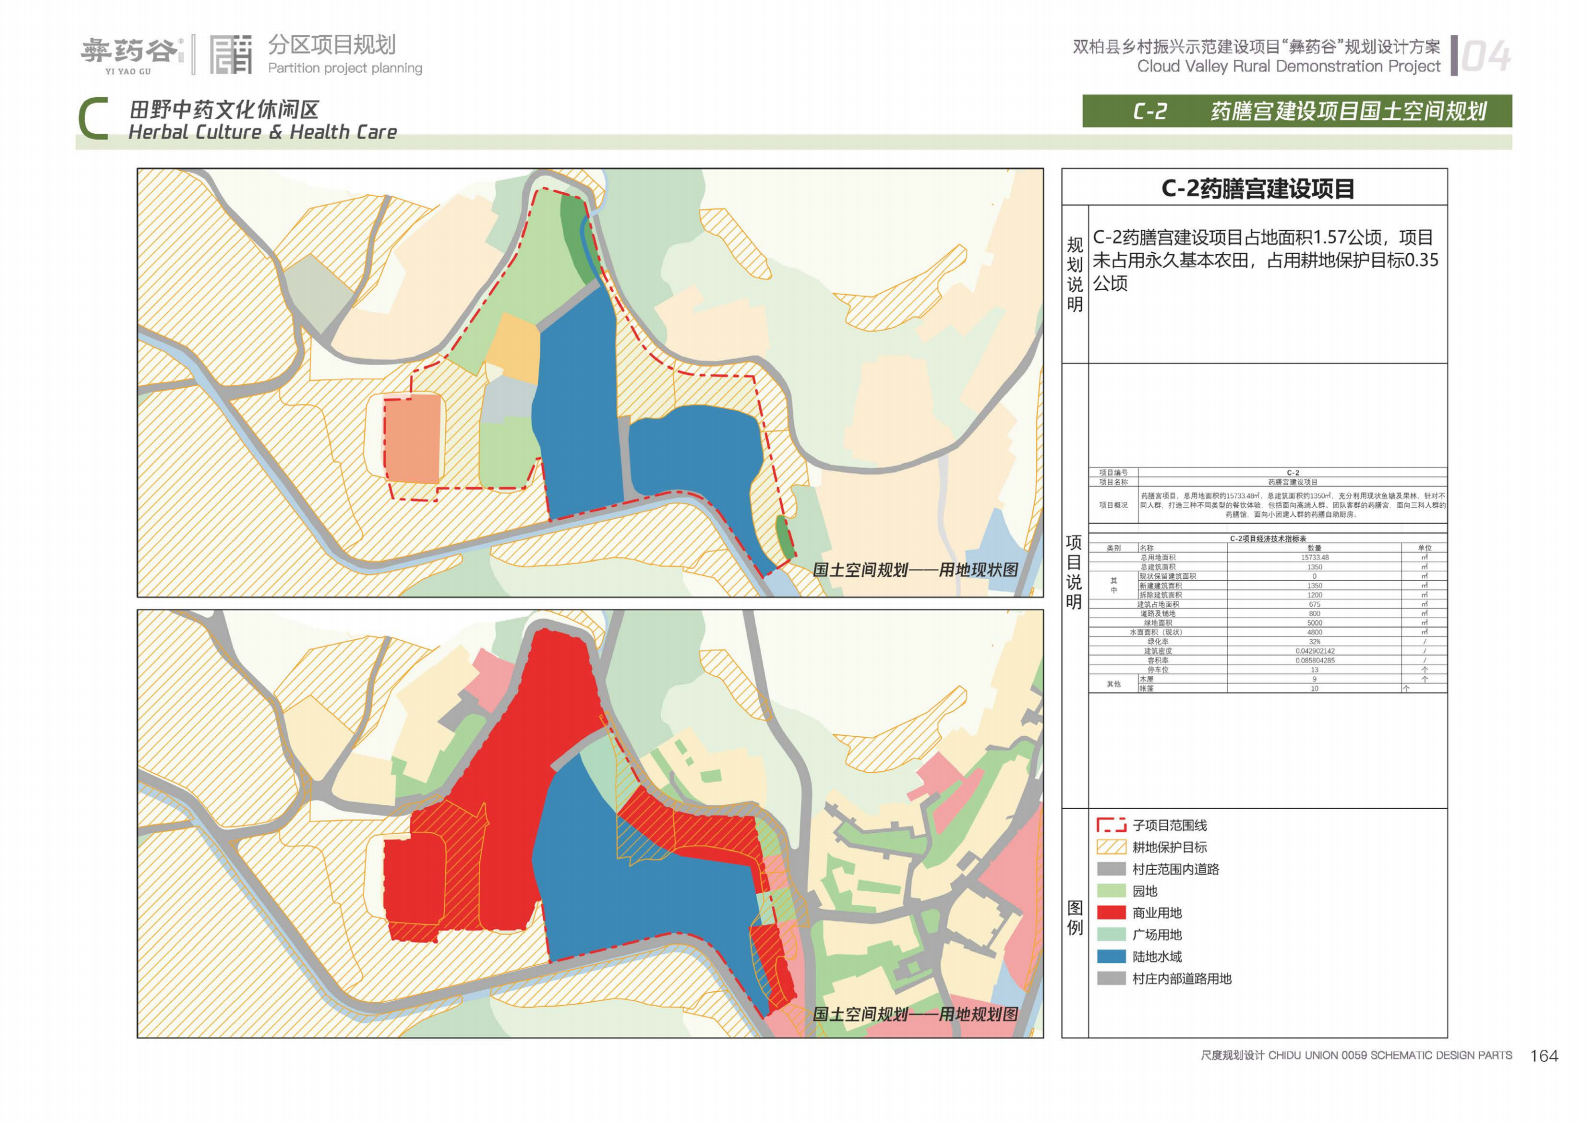
Task: Click the C-2药膳宫建设项目 panel title
Action: 1257,188
